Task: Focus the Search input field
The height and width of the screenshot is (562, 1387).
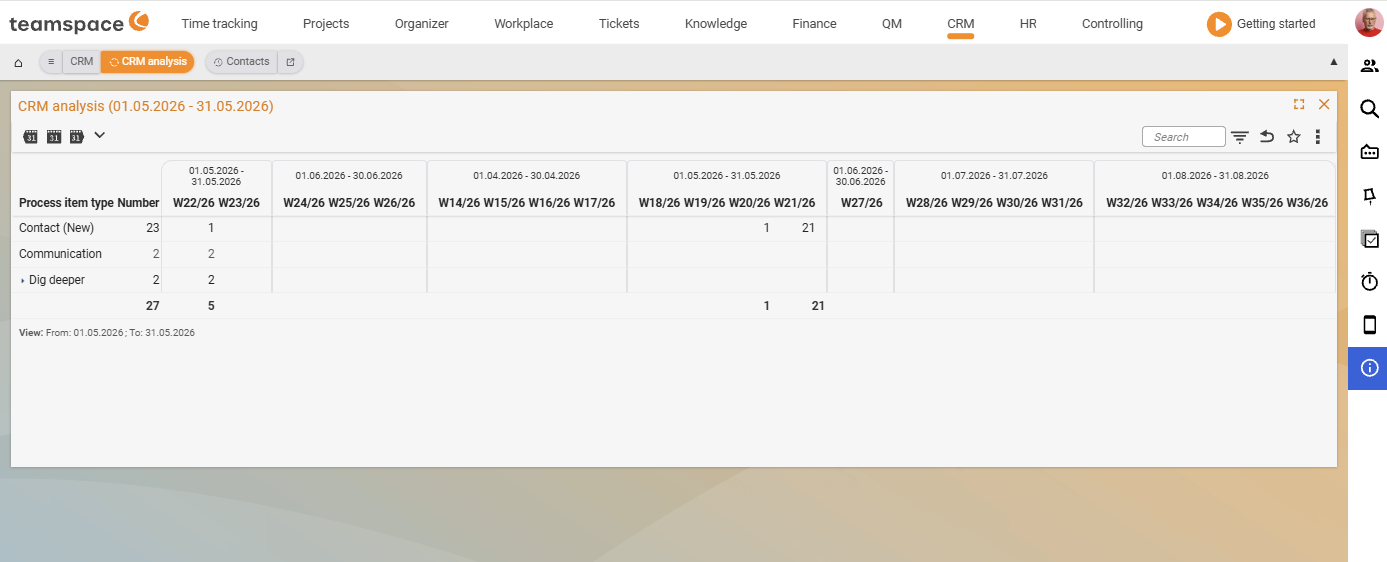Action: point(1183,137)
